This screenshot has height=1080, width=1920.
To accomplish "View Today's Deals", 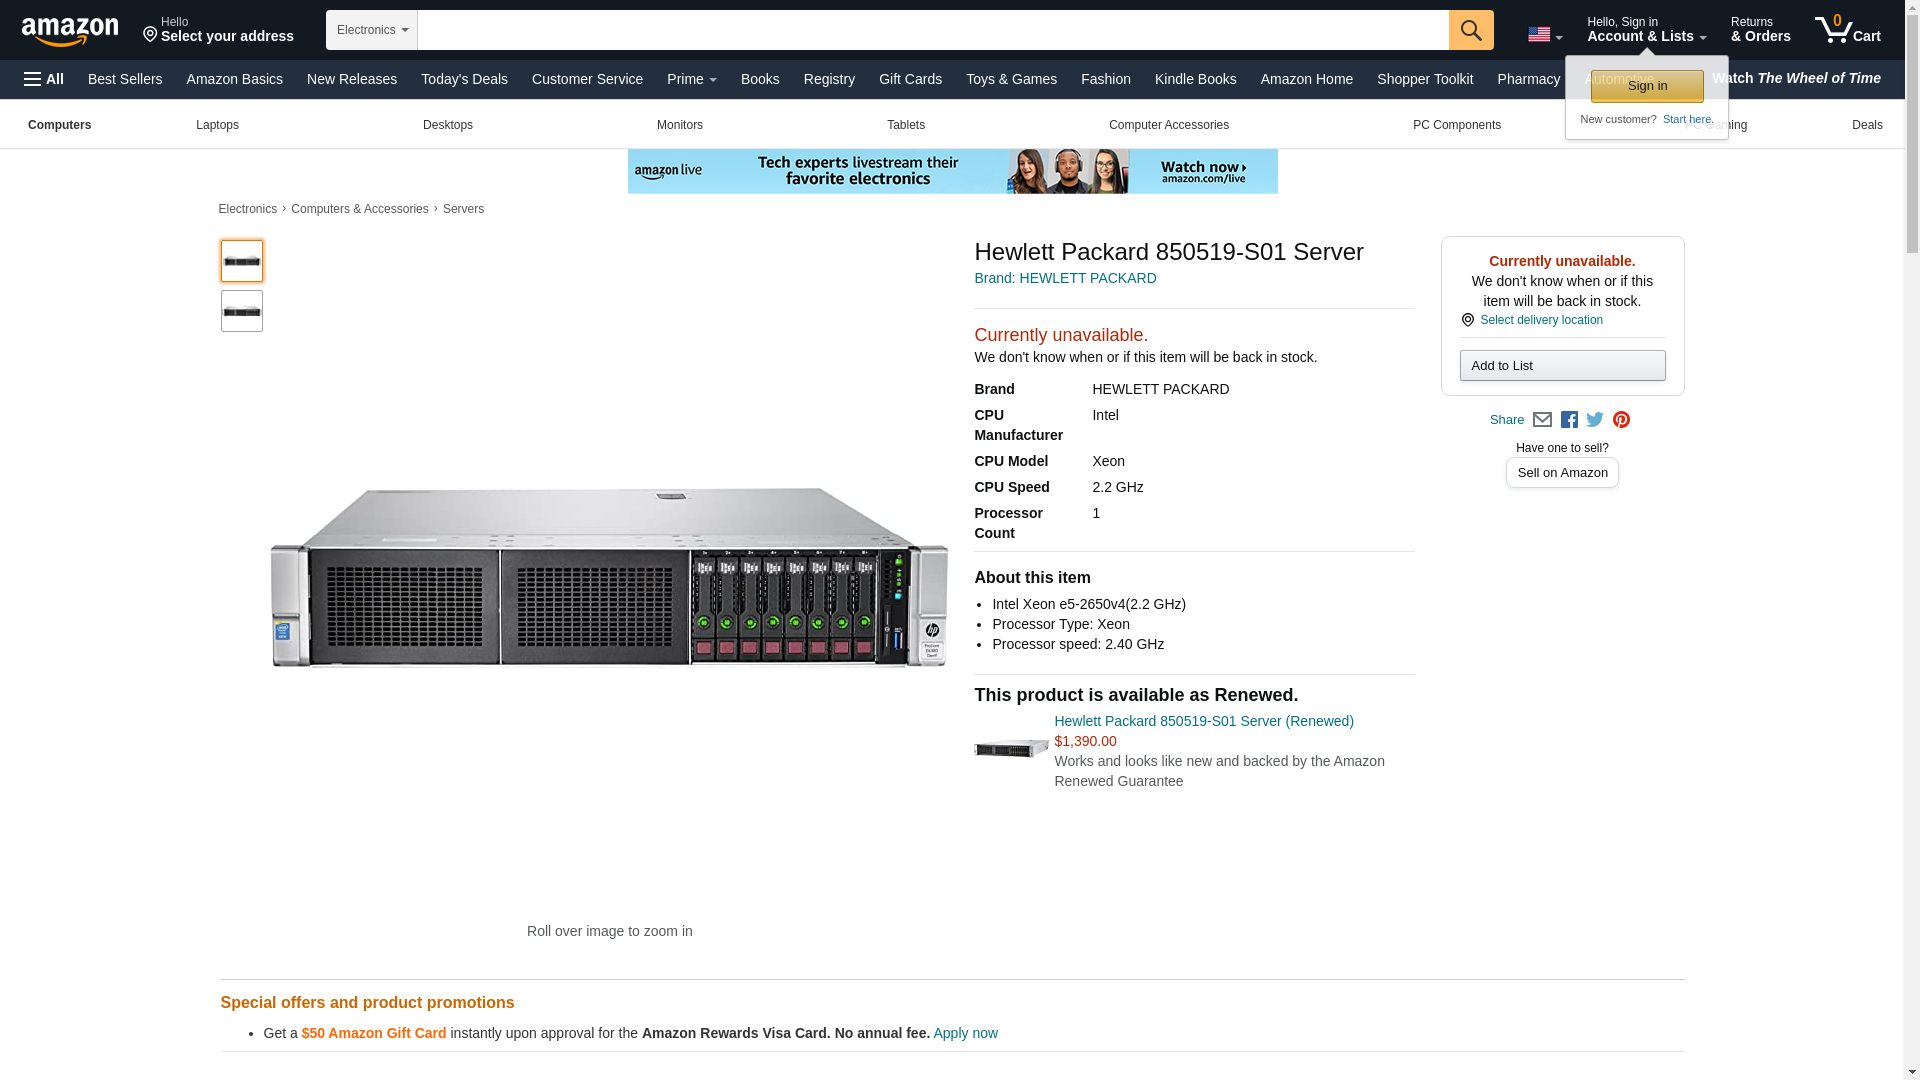I will click(464, 79).
